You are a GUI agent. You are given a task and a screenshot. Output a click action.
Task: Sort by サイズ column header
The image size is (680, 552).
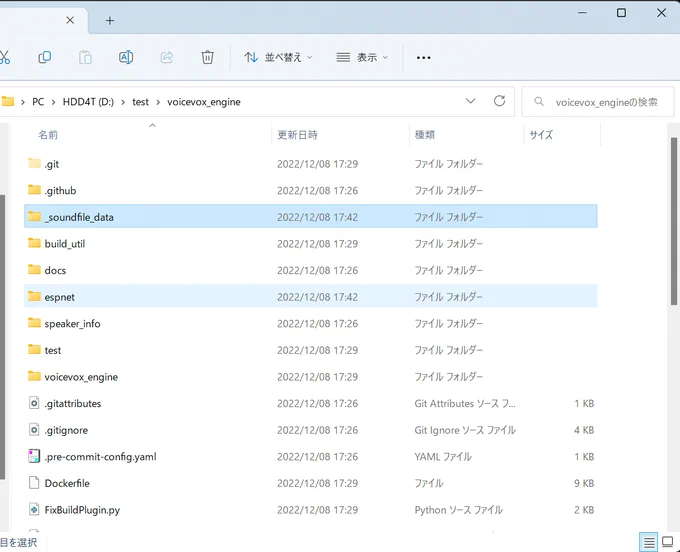(x=541, y=135)
